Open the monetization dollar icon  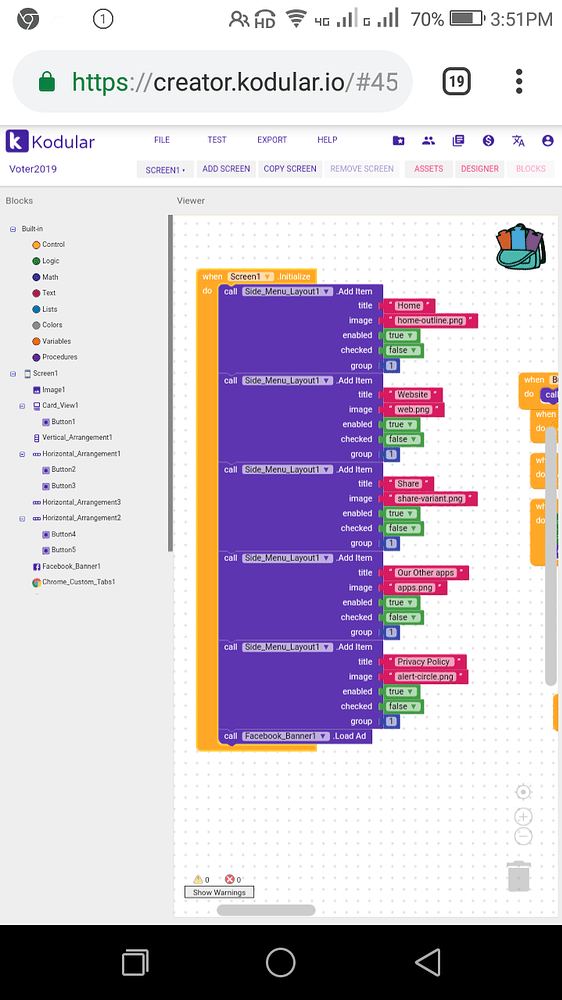point(489,141)
